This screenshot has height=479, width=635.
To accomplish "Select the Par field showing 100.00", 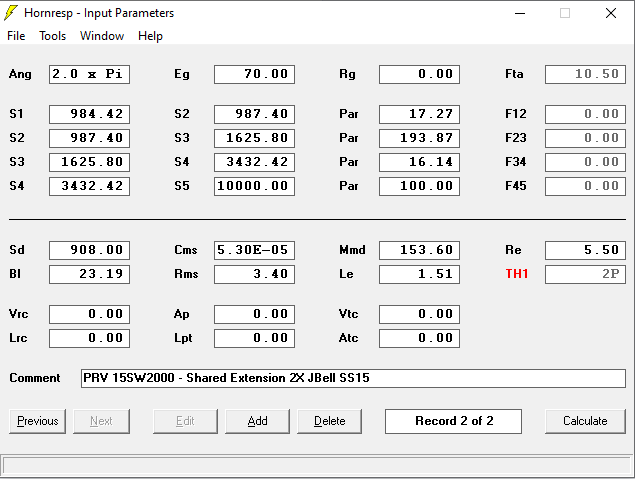I will [x=420, y=186].
